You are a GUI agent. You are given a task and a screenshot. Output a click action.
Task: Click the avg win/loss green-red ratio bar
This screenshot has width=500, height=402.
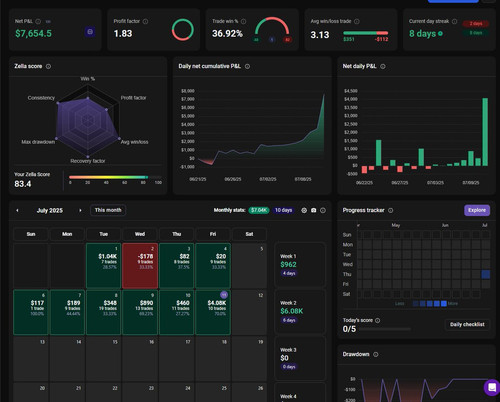point(366,33)
